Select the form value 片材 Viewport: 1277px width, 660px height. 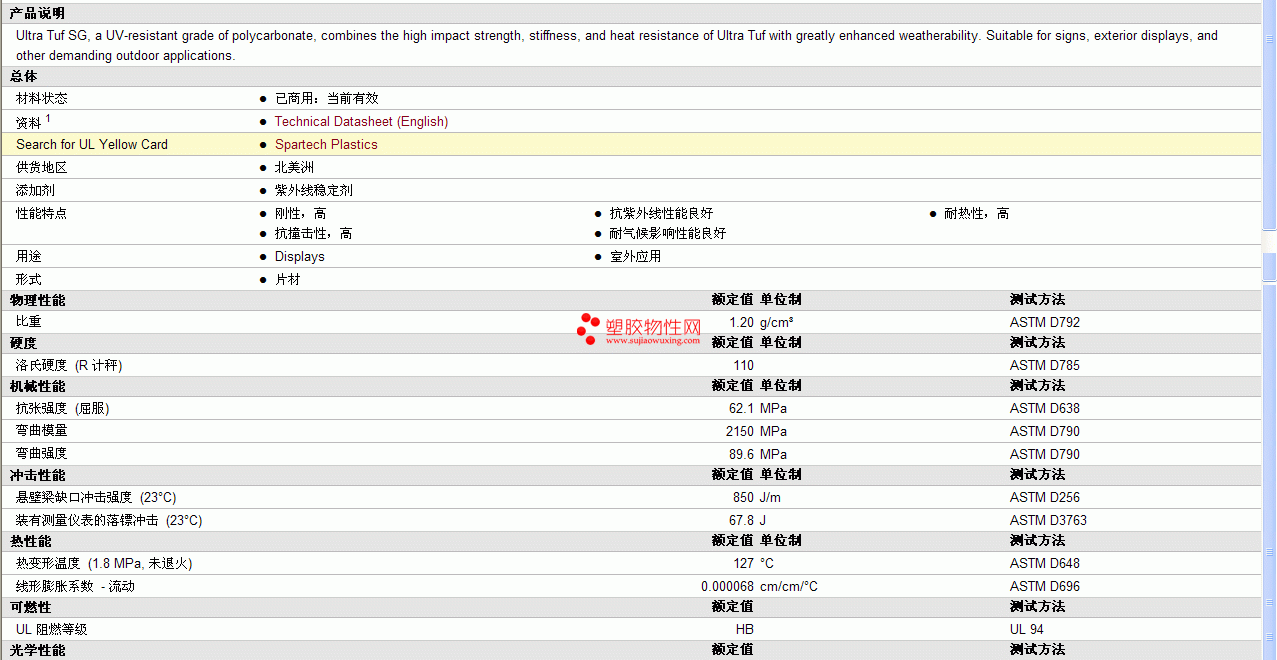[x=288, y=279]
